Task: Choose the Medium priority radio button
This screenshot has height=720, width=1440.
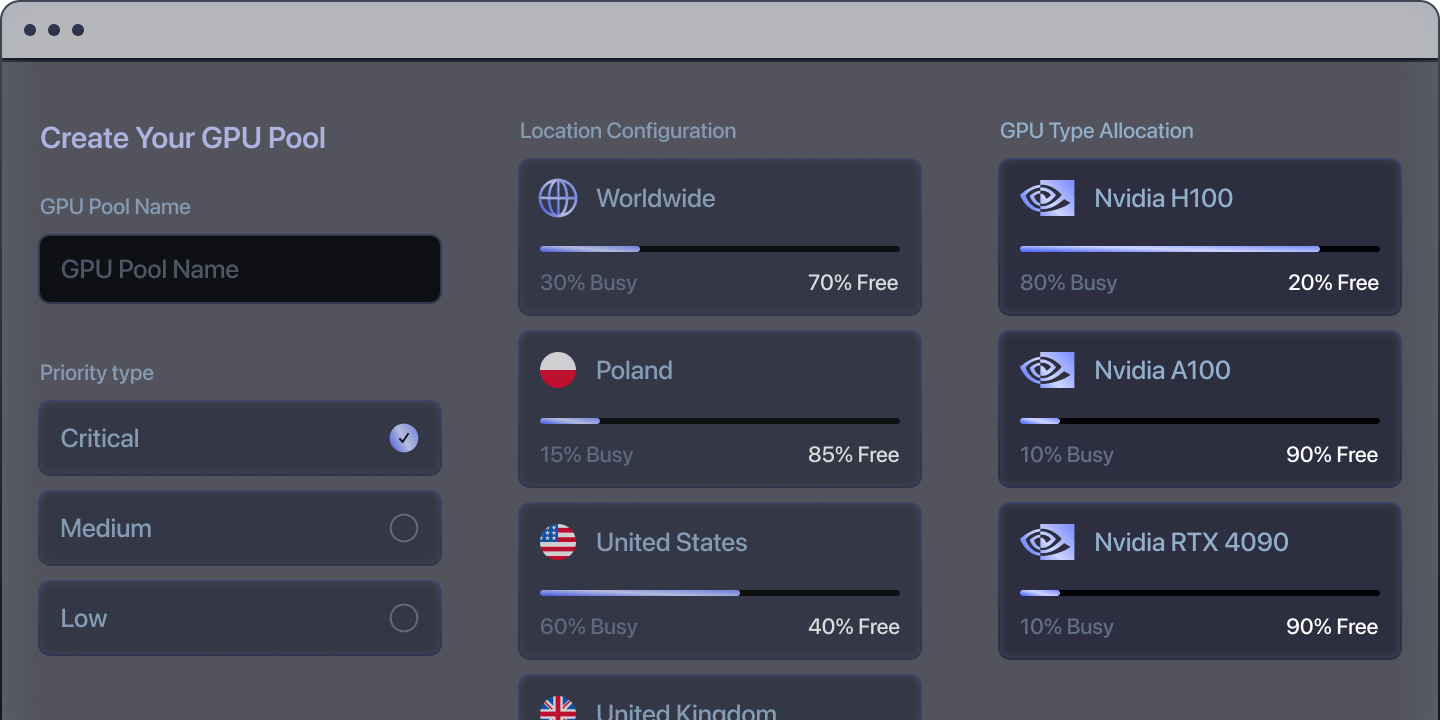Action: pos(404,528)
